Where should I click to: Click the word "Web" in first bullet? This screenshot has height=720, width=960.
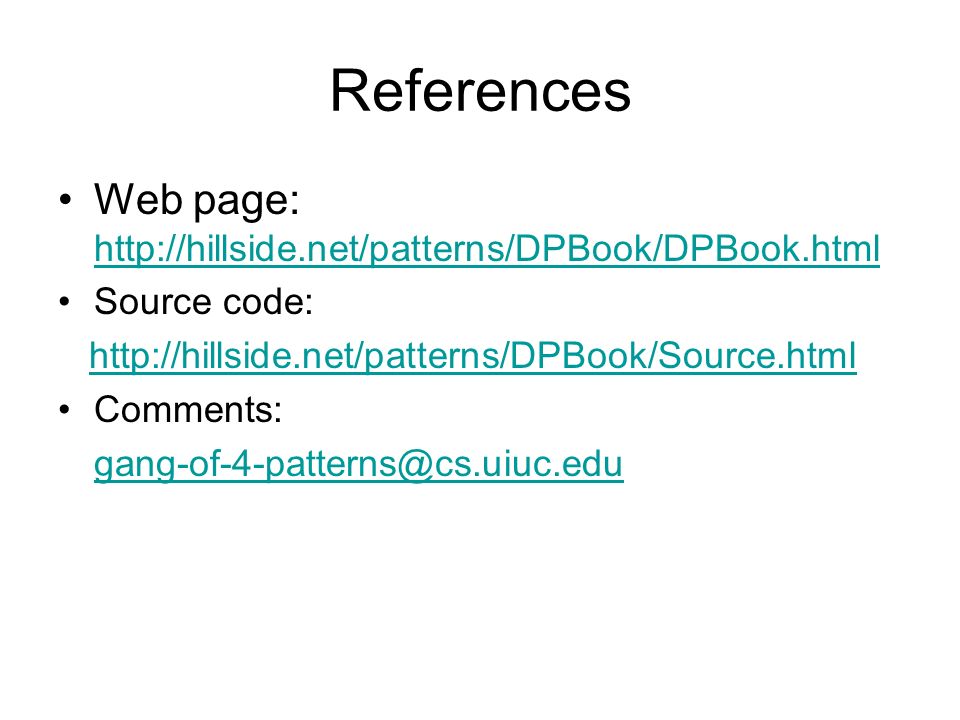pyautogui.click(x=139, y=198)
